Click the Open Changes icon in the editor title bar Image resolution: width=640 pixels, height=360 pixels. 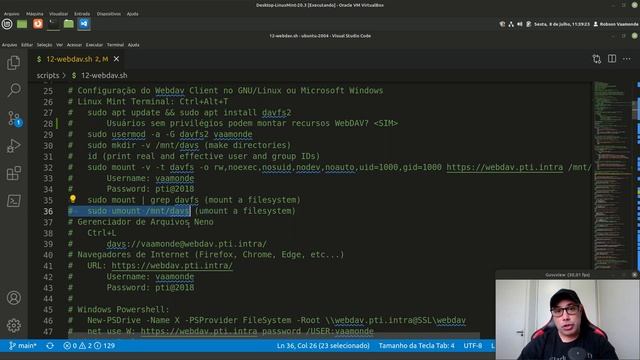click(596, 59)
